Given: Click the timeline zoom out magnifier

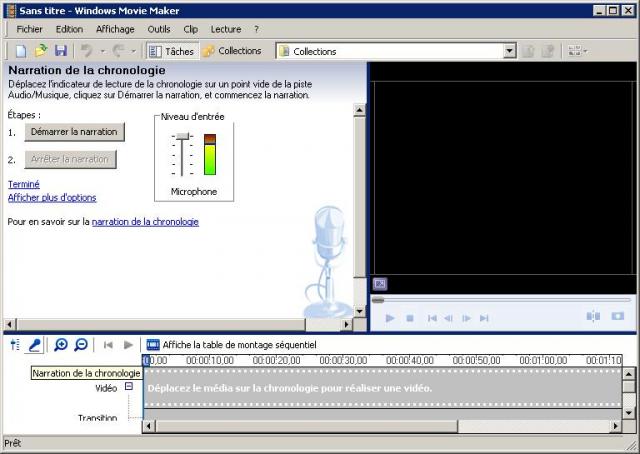Looking at the screenshot, I should coord(81,345).
